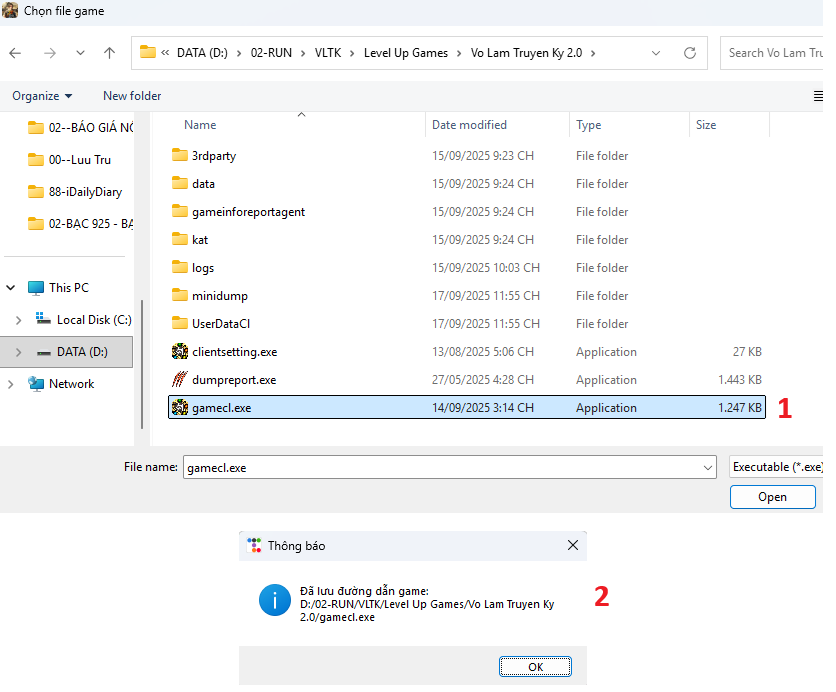Expand chevron after Vo Lam Truyen Ky 2.0
836x692 pixels.
[593, 53]
